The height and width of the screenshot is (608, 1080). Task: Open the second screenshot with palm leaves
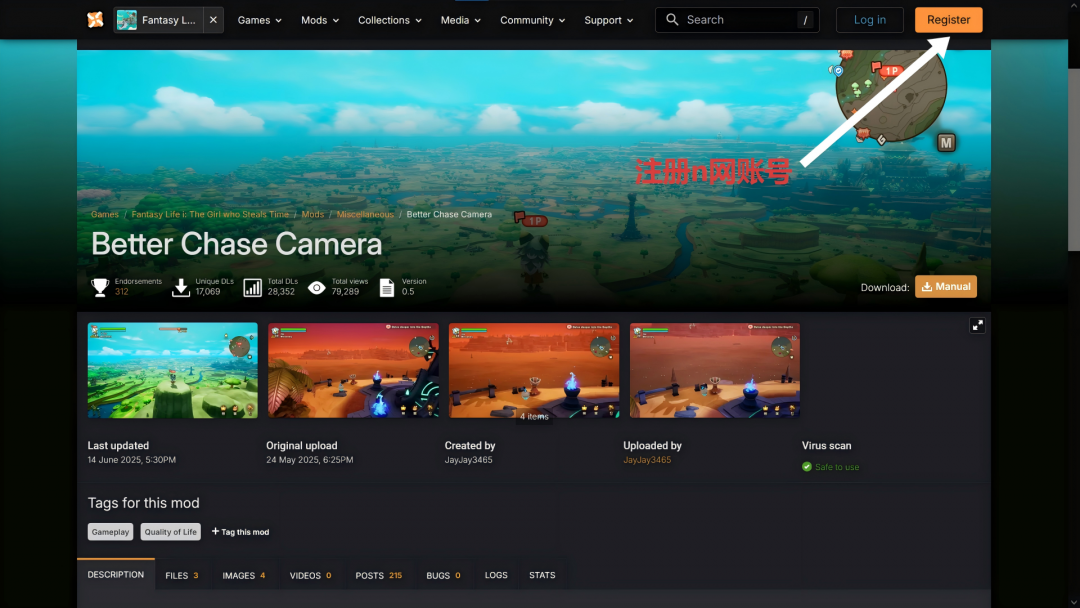pyautogui.click(x=353, y=370)
